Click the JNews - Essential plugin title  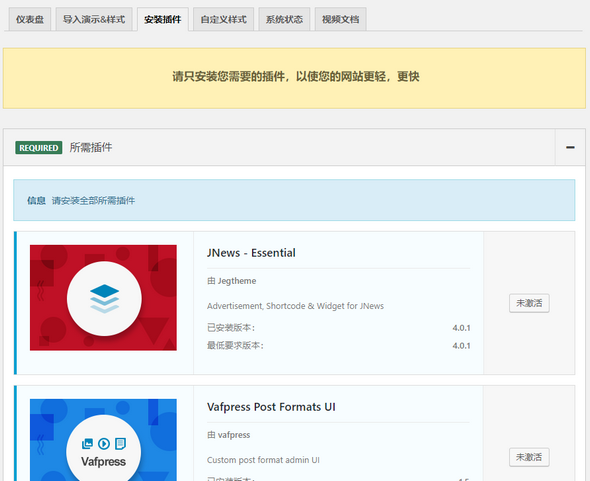251,253
